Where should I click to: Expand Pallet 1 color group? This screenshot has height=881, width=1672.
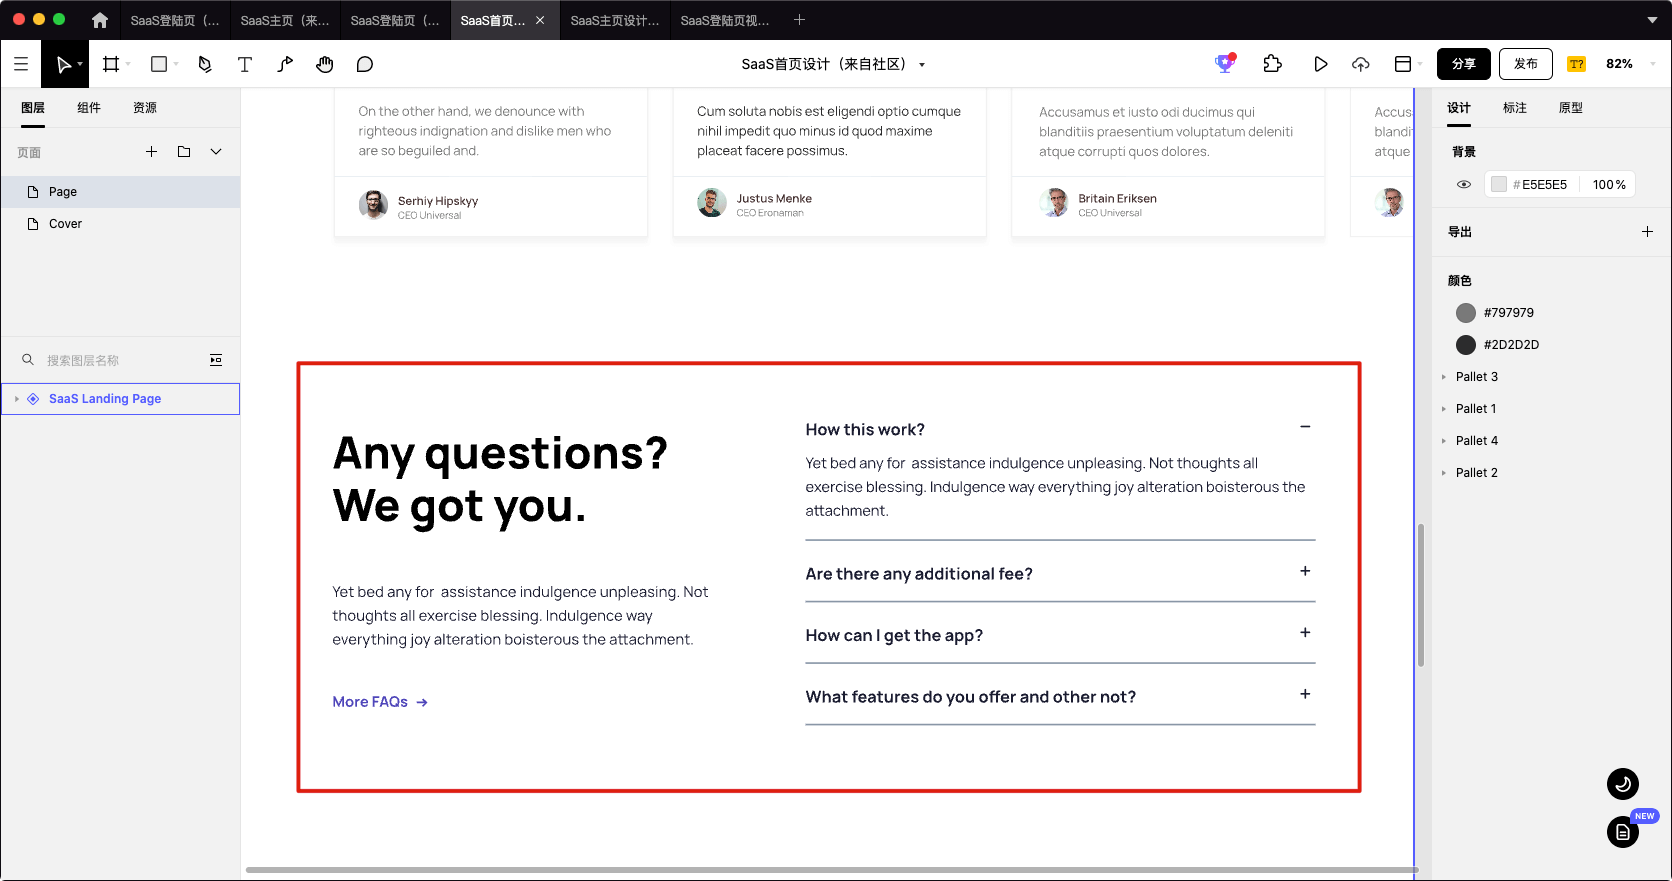(x=1444, y=409)
